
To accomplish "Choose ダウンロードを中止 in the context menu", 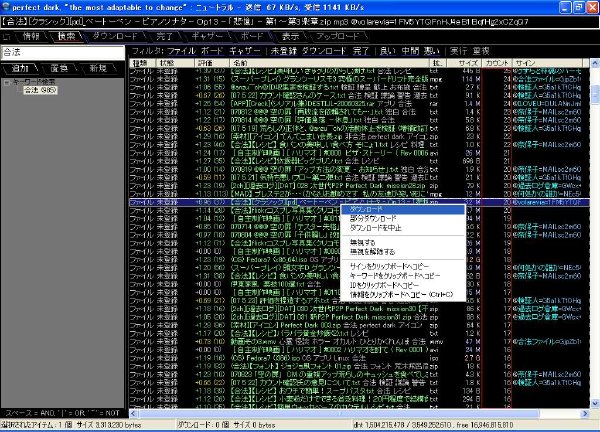I will click(403, 228).
